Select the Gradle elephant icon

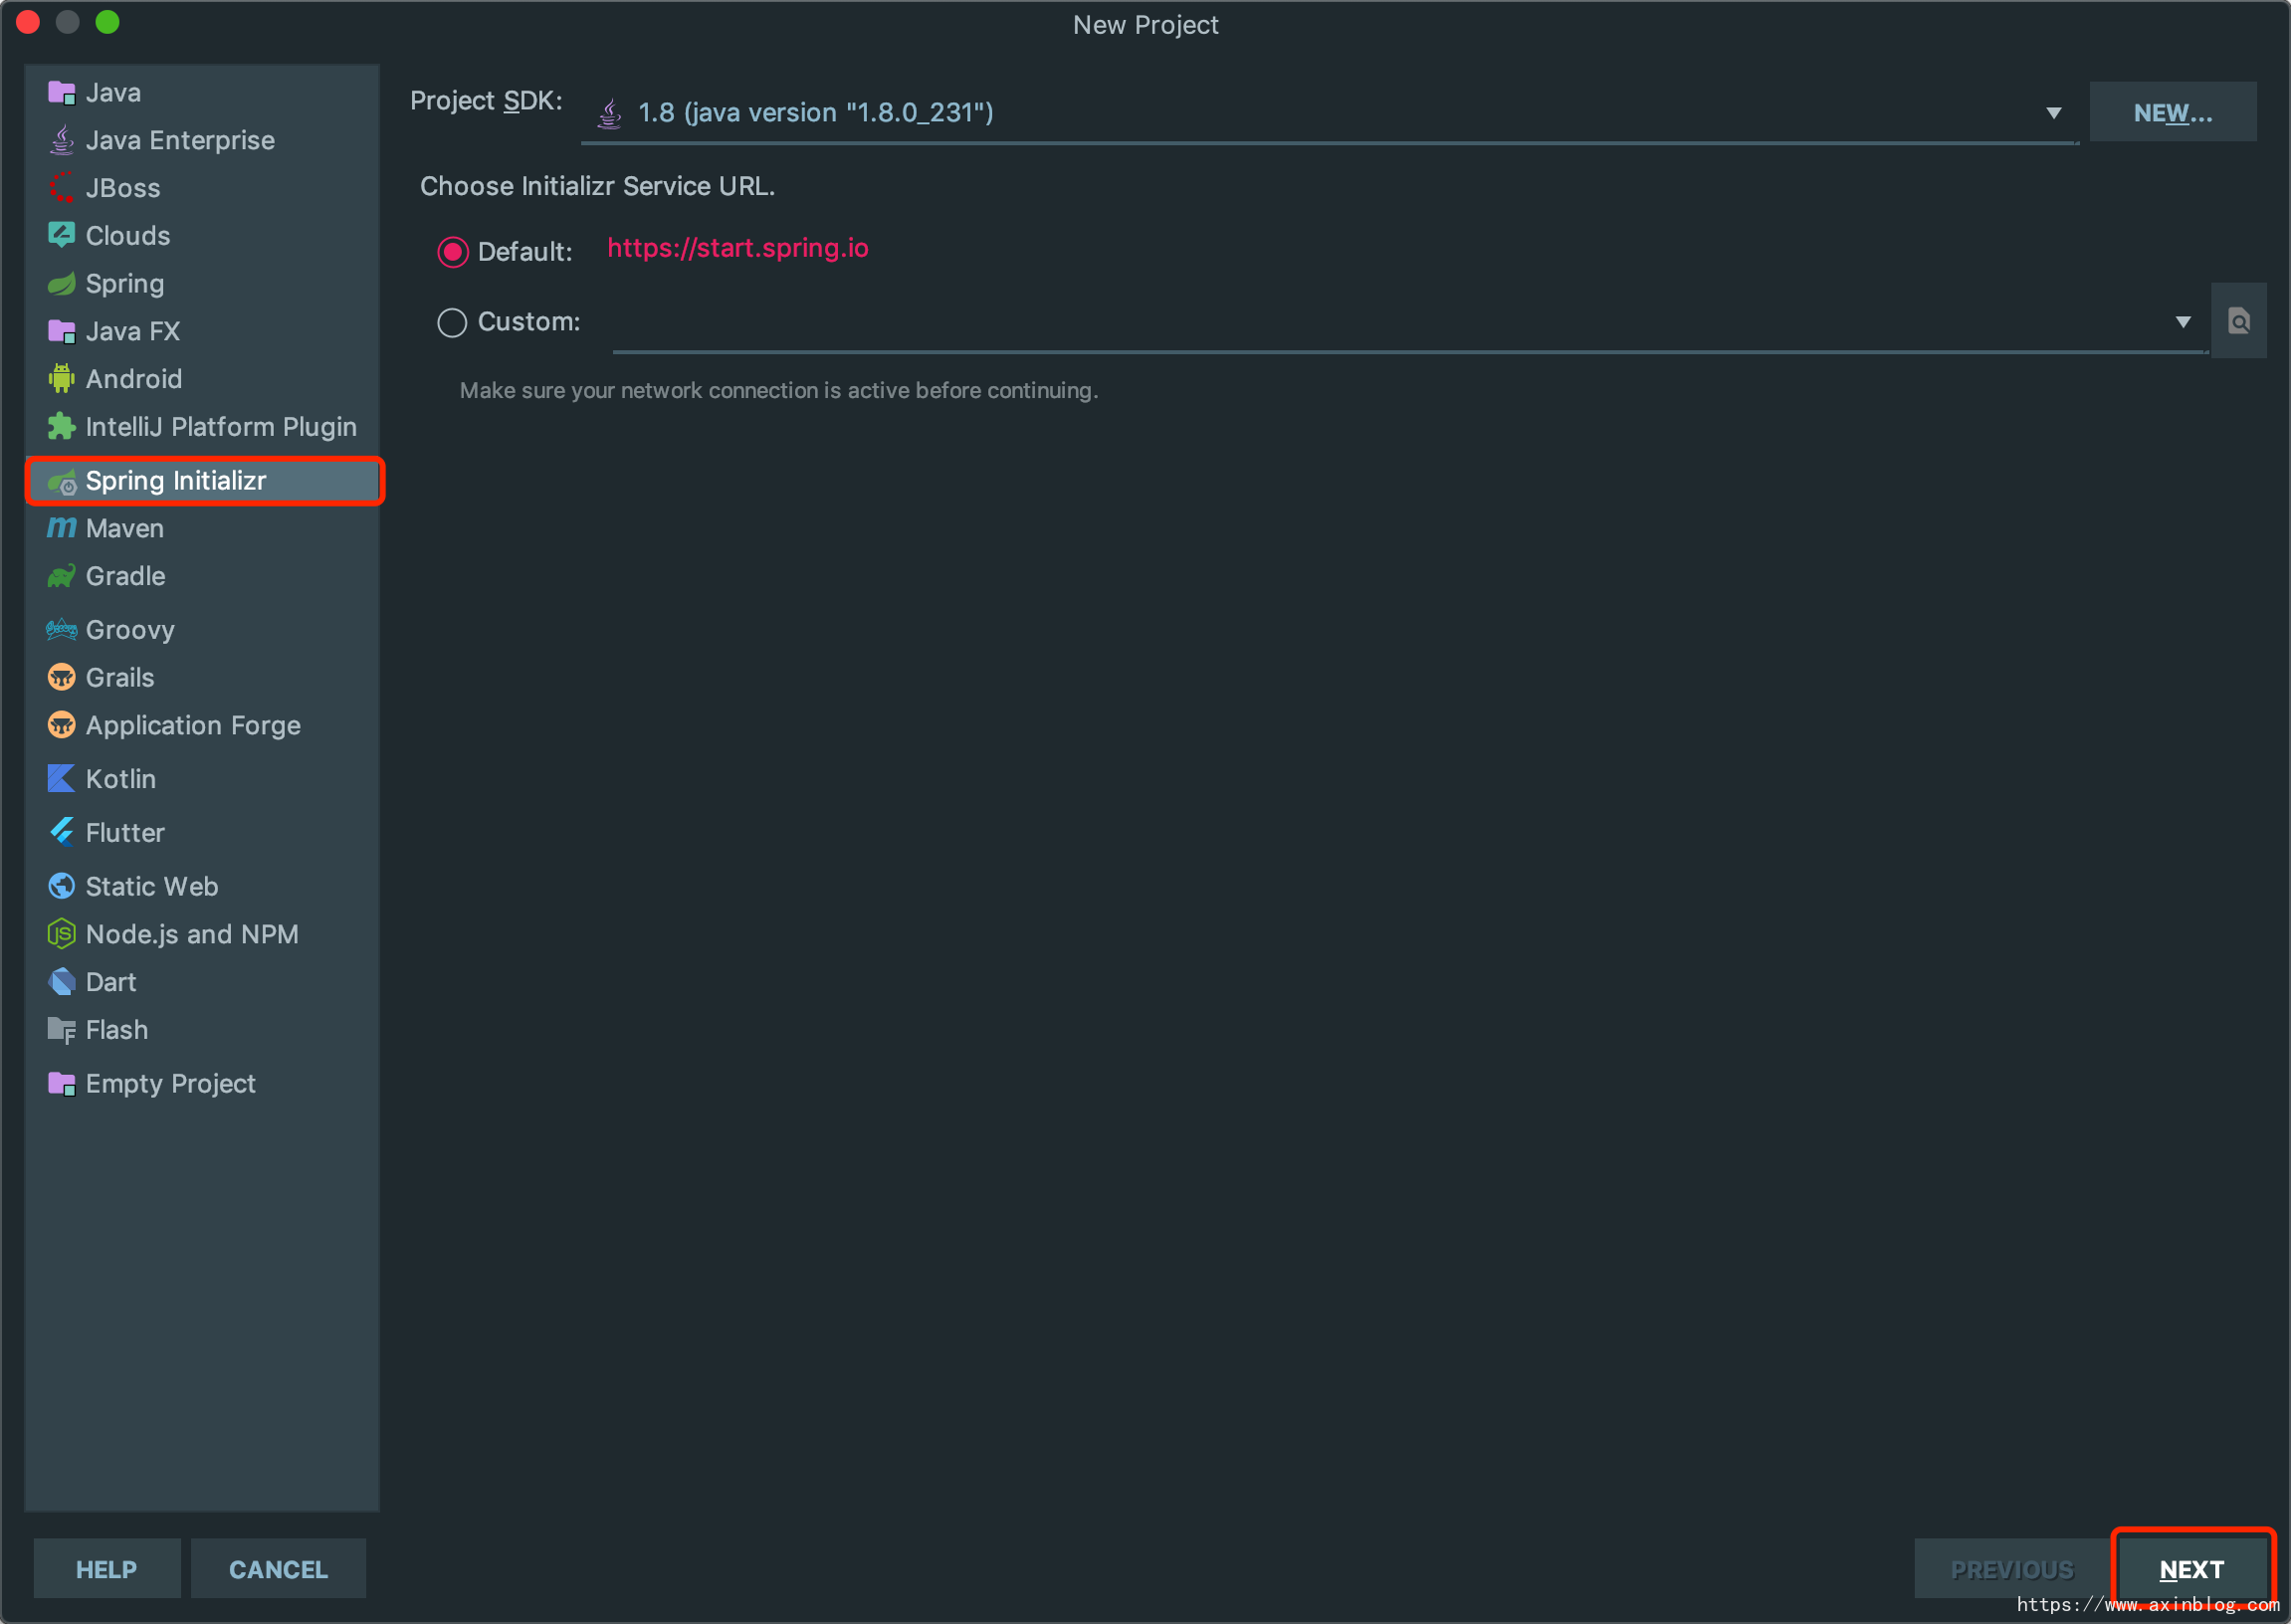pyautogui.click(x=61, y=576)
